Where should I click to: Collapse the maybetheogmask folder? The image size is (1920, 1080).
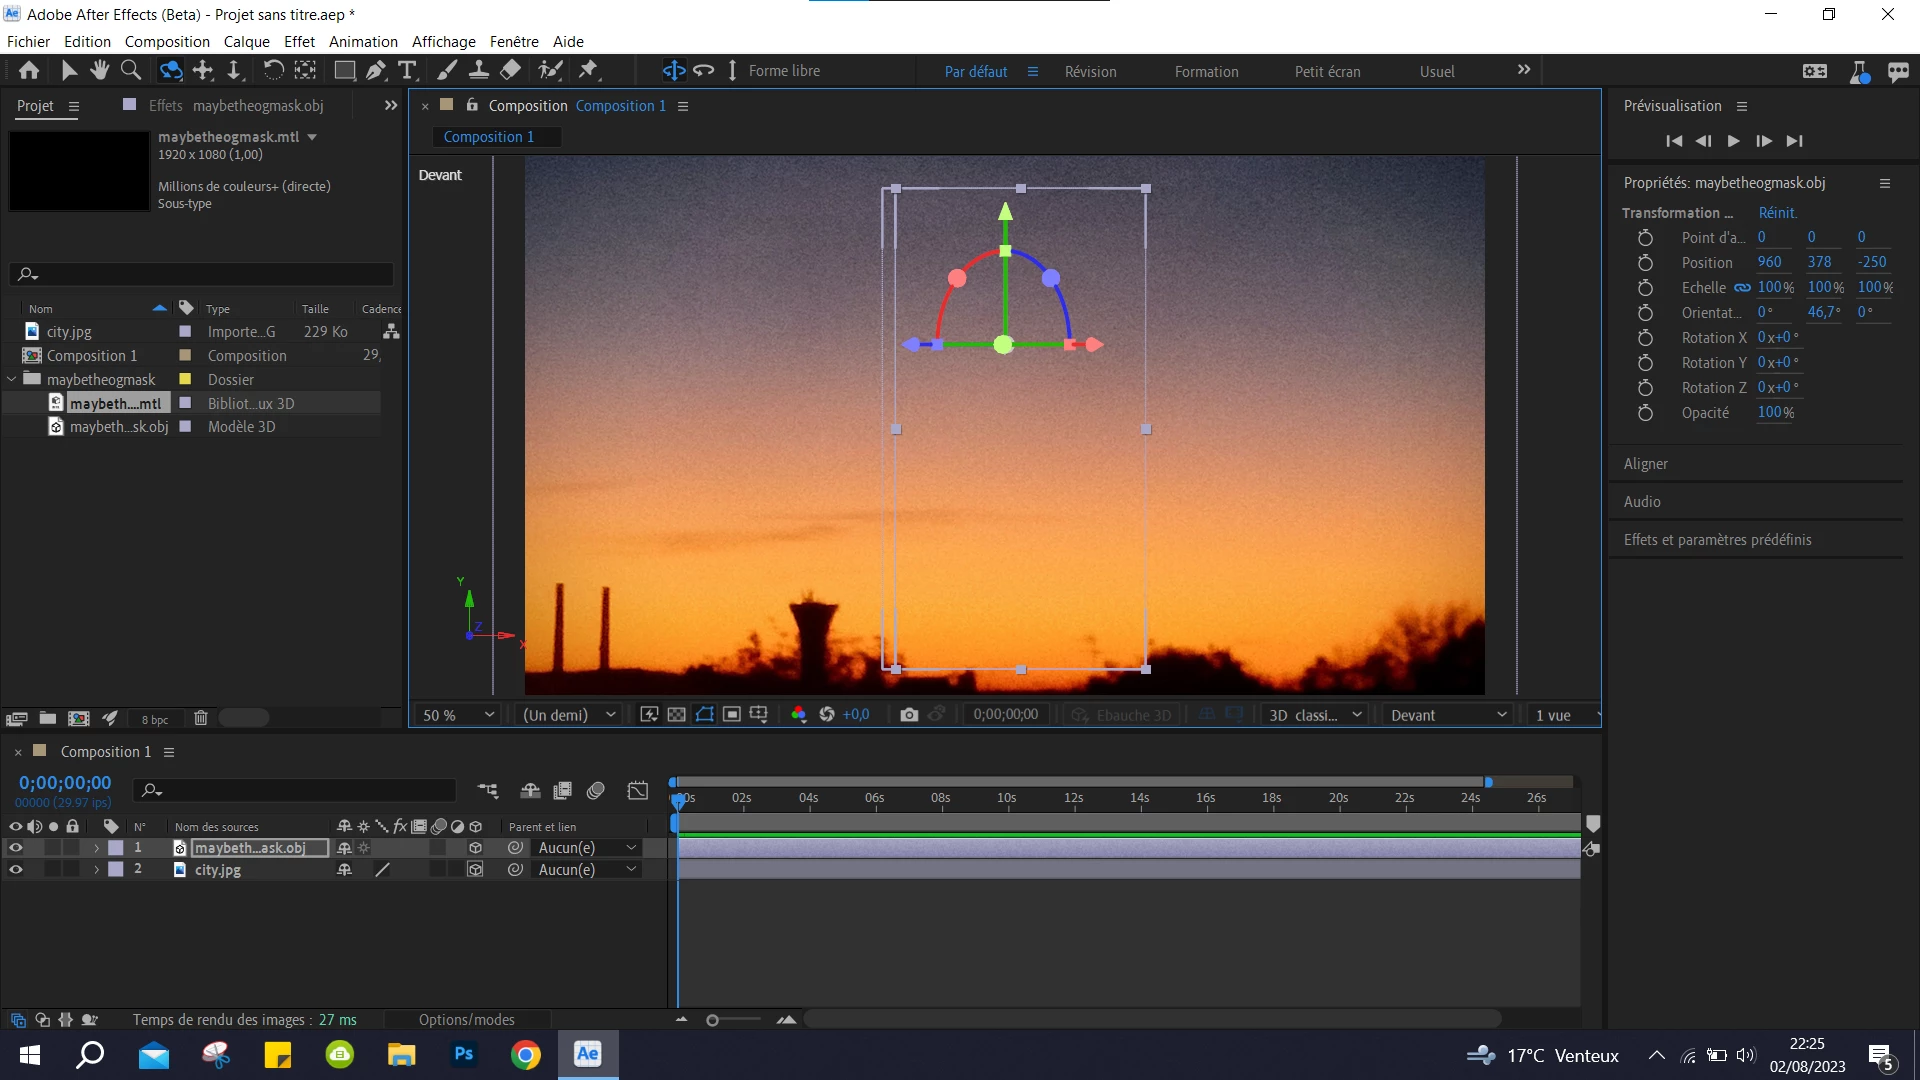point(12,379)
